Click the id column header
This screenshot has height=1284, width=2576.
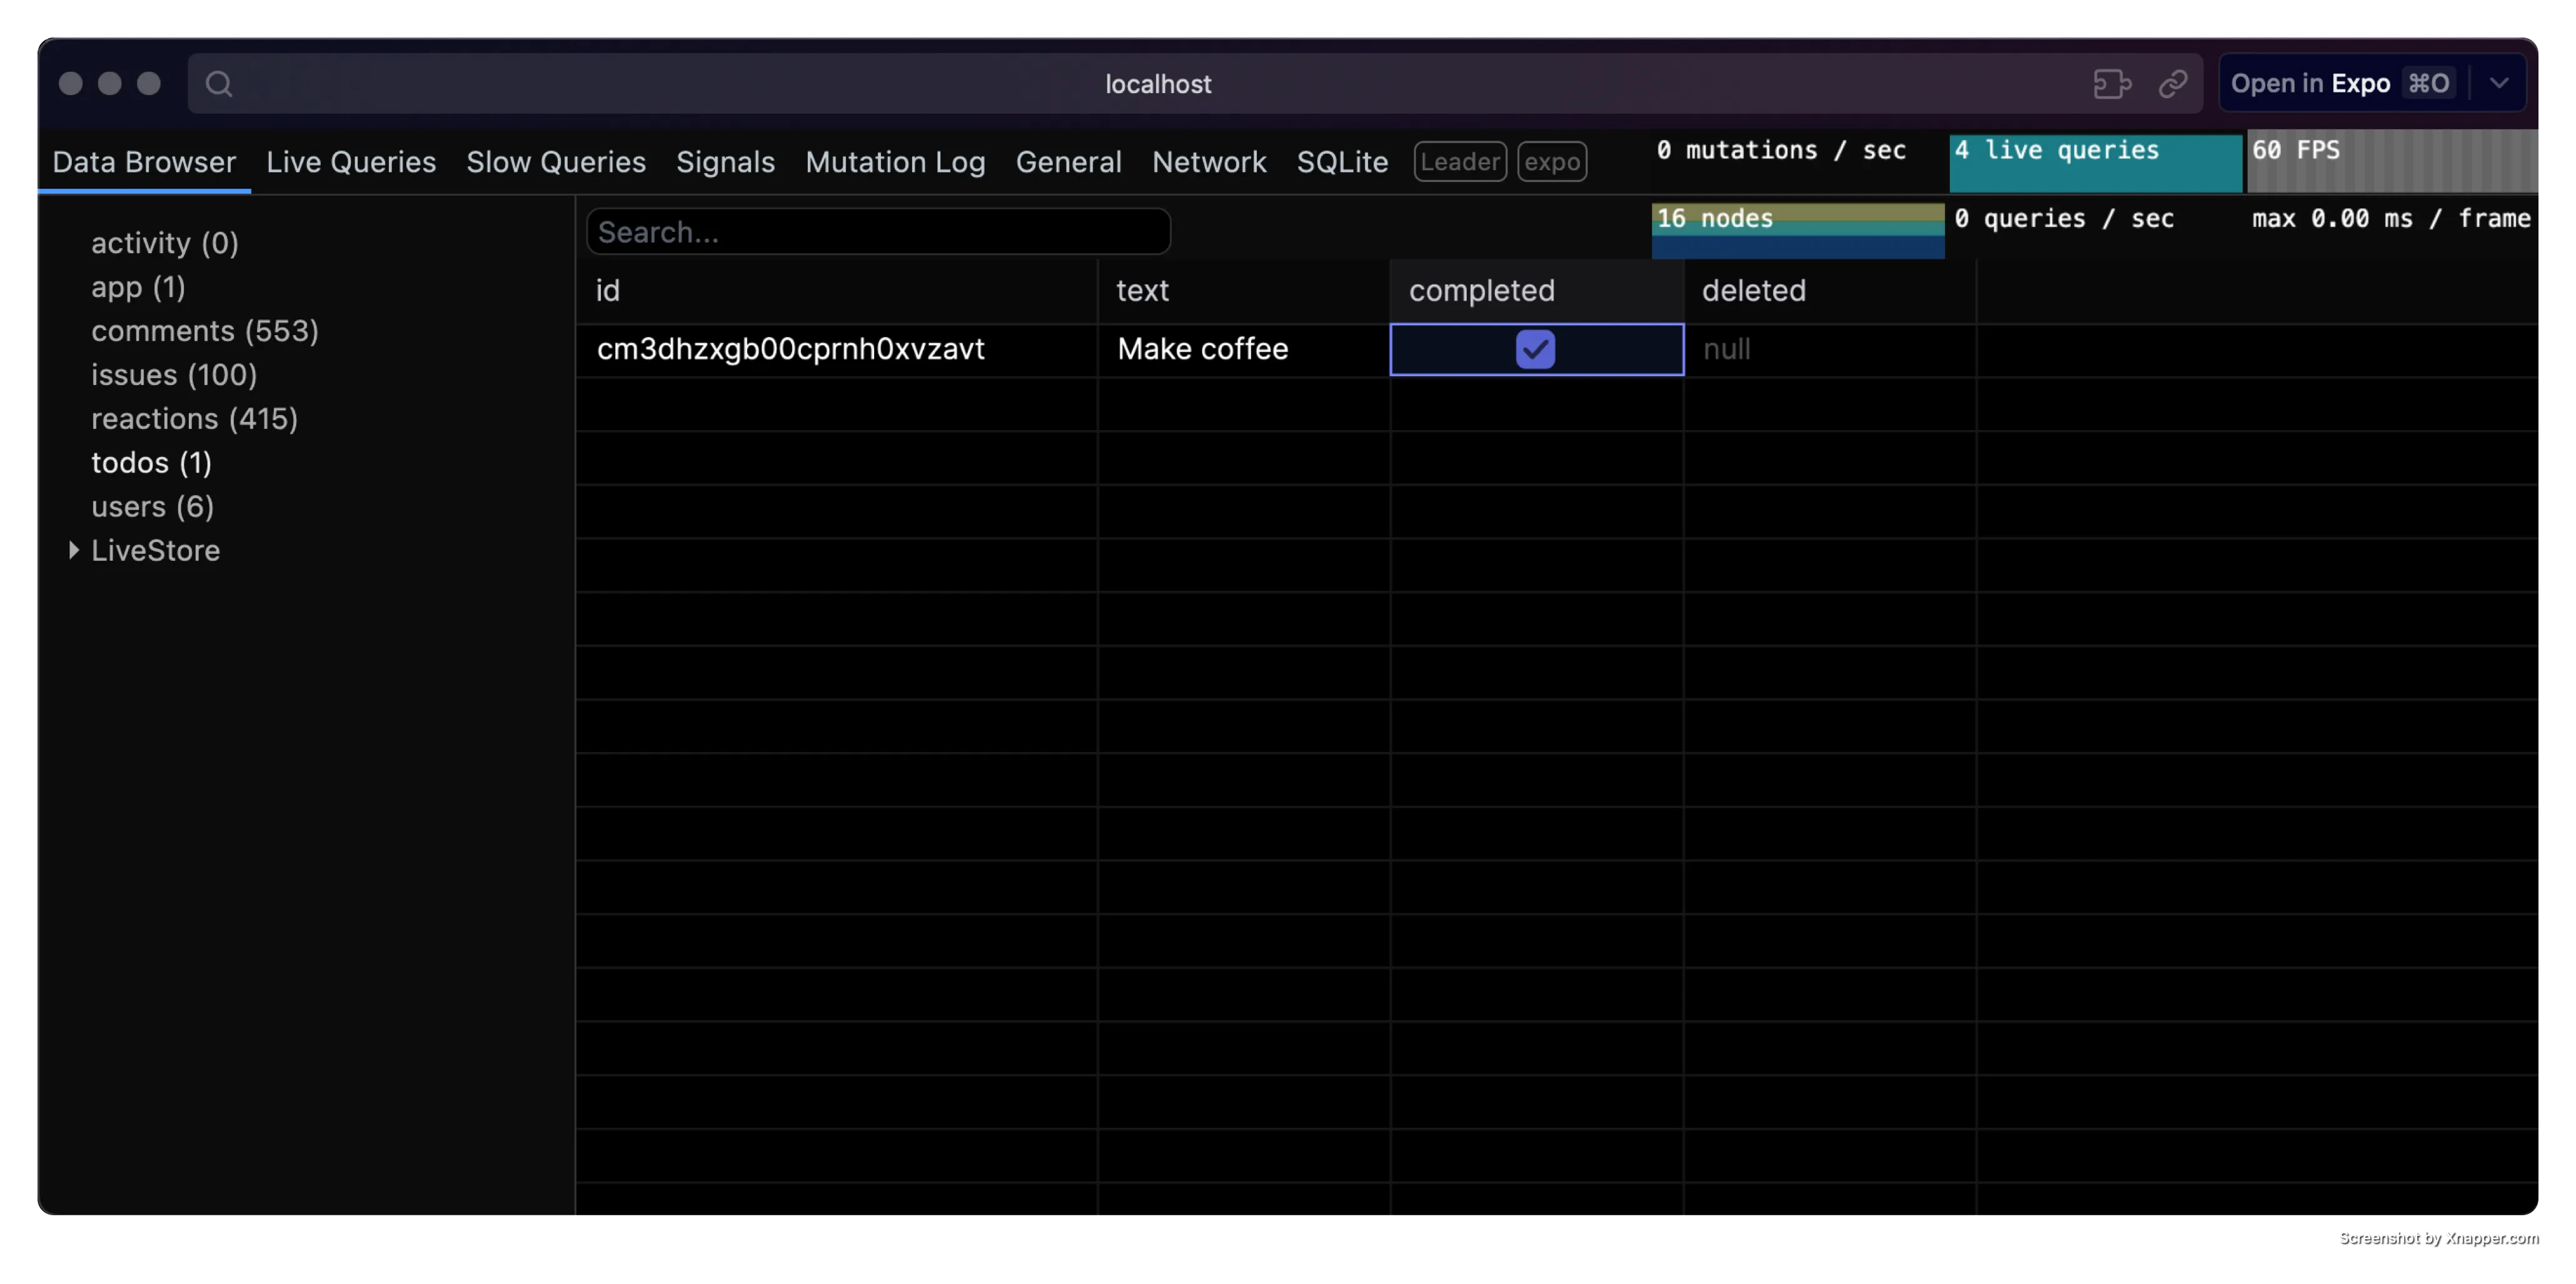click(x=836, y=291)
